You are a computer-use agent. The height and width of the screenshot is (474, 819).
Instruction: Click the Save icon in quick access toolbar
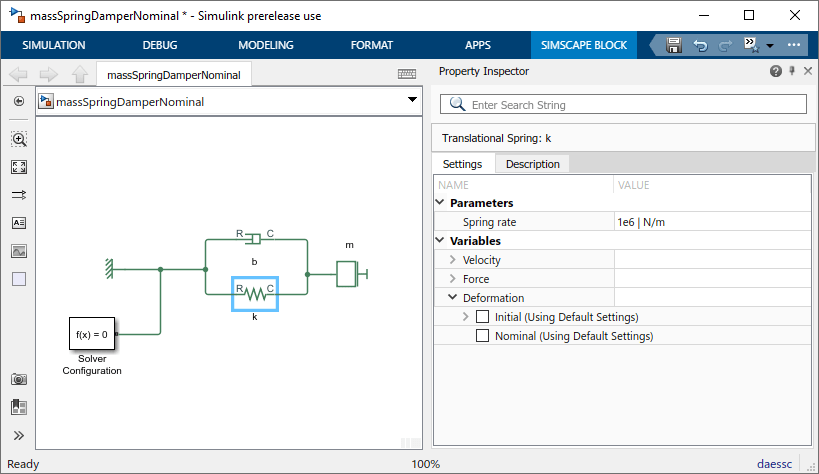coord(674,45)
